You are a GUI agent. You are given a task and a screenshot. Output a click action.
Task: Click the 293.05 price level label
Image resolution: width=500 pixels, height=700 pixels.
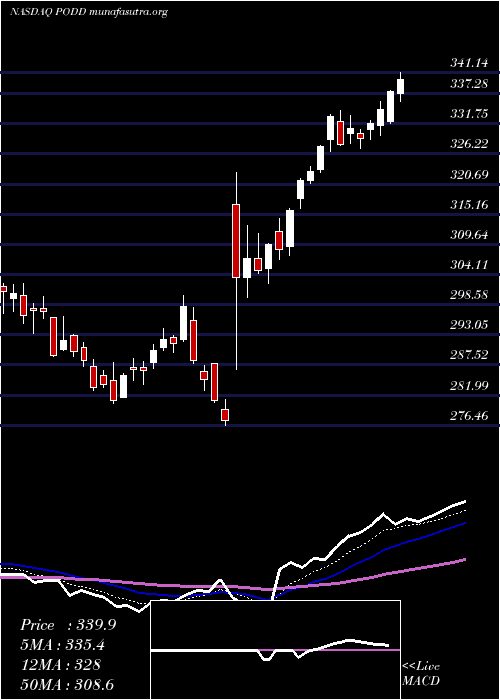tap(469, 325)
